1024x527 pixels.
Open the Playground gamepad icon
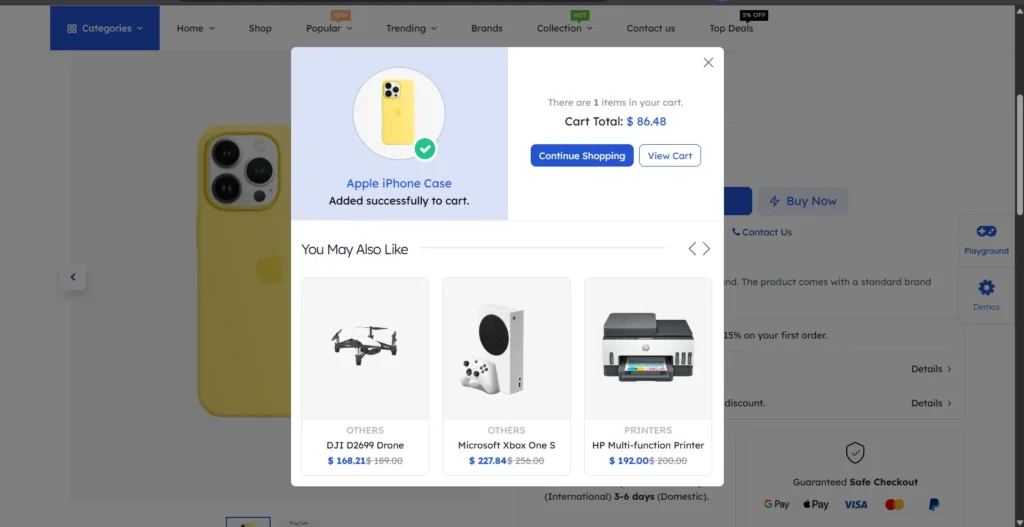pyautogui.click(x=986, y=232)
